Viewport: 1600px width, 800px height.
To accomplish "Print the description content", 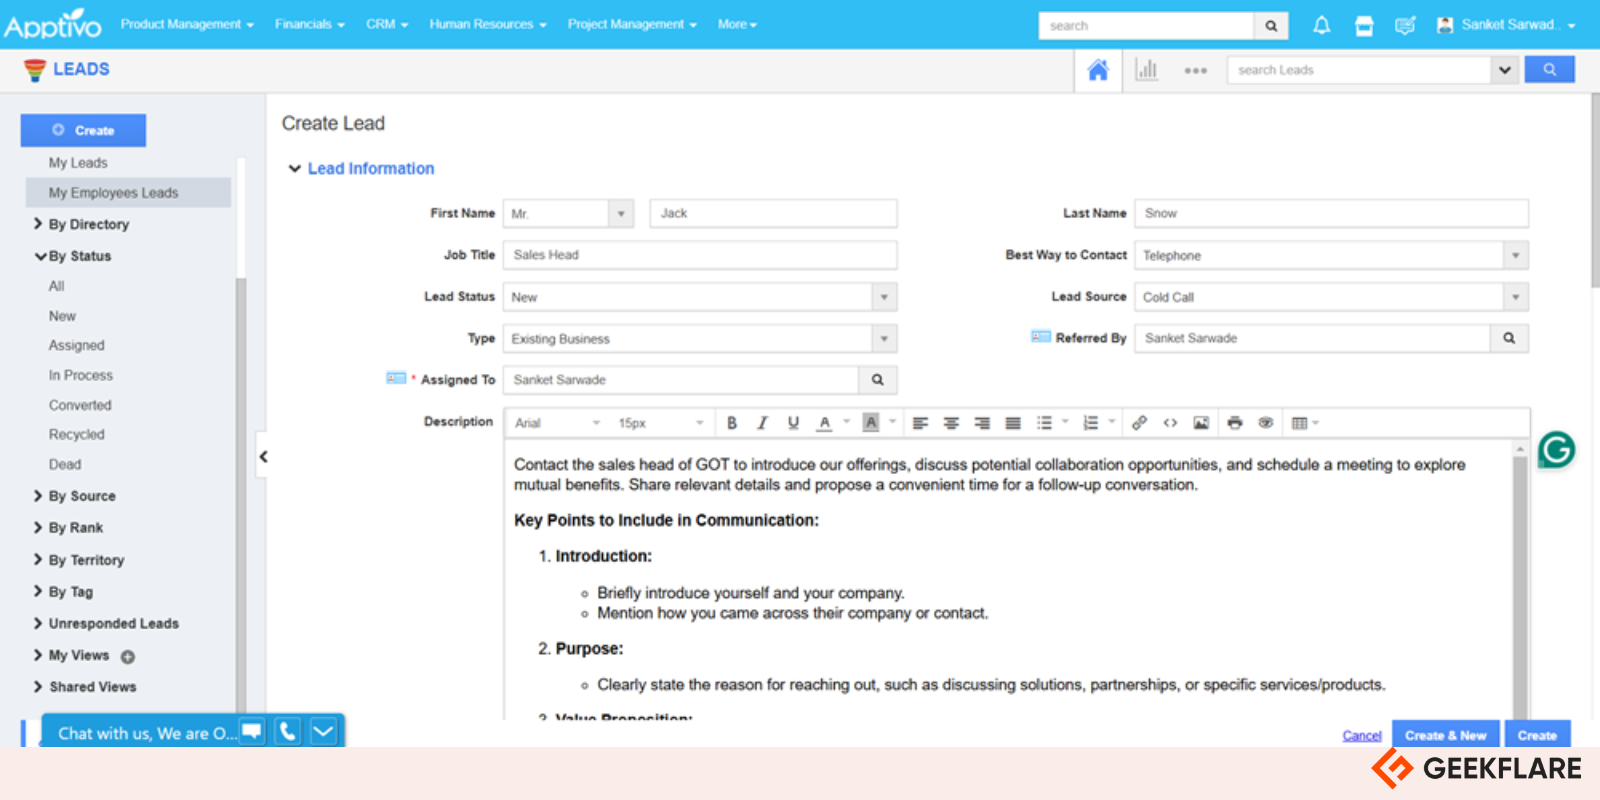I will tap(1235, 423).
